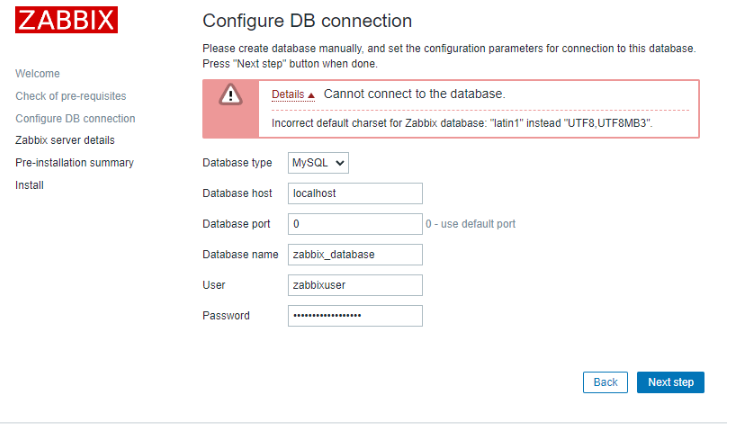The width and height of the screenshot is (750, 424).
Task: Select Check of pre-requisites step
Action: point(70,96)
